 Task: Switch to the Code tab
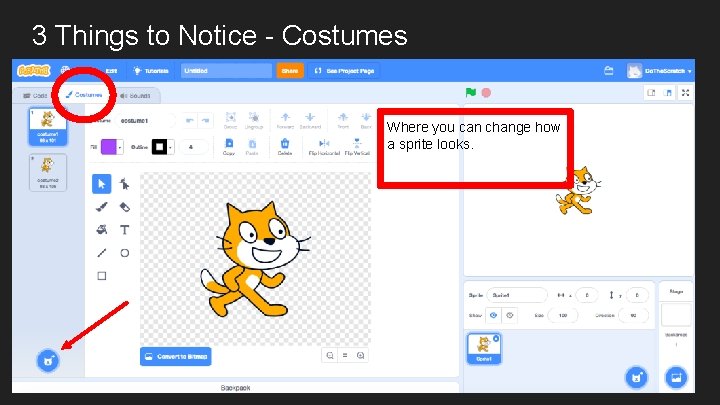point(35,96)
